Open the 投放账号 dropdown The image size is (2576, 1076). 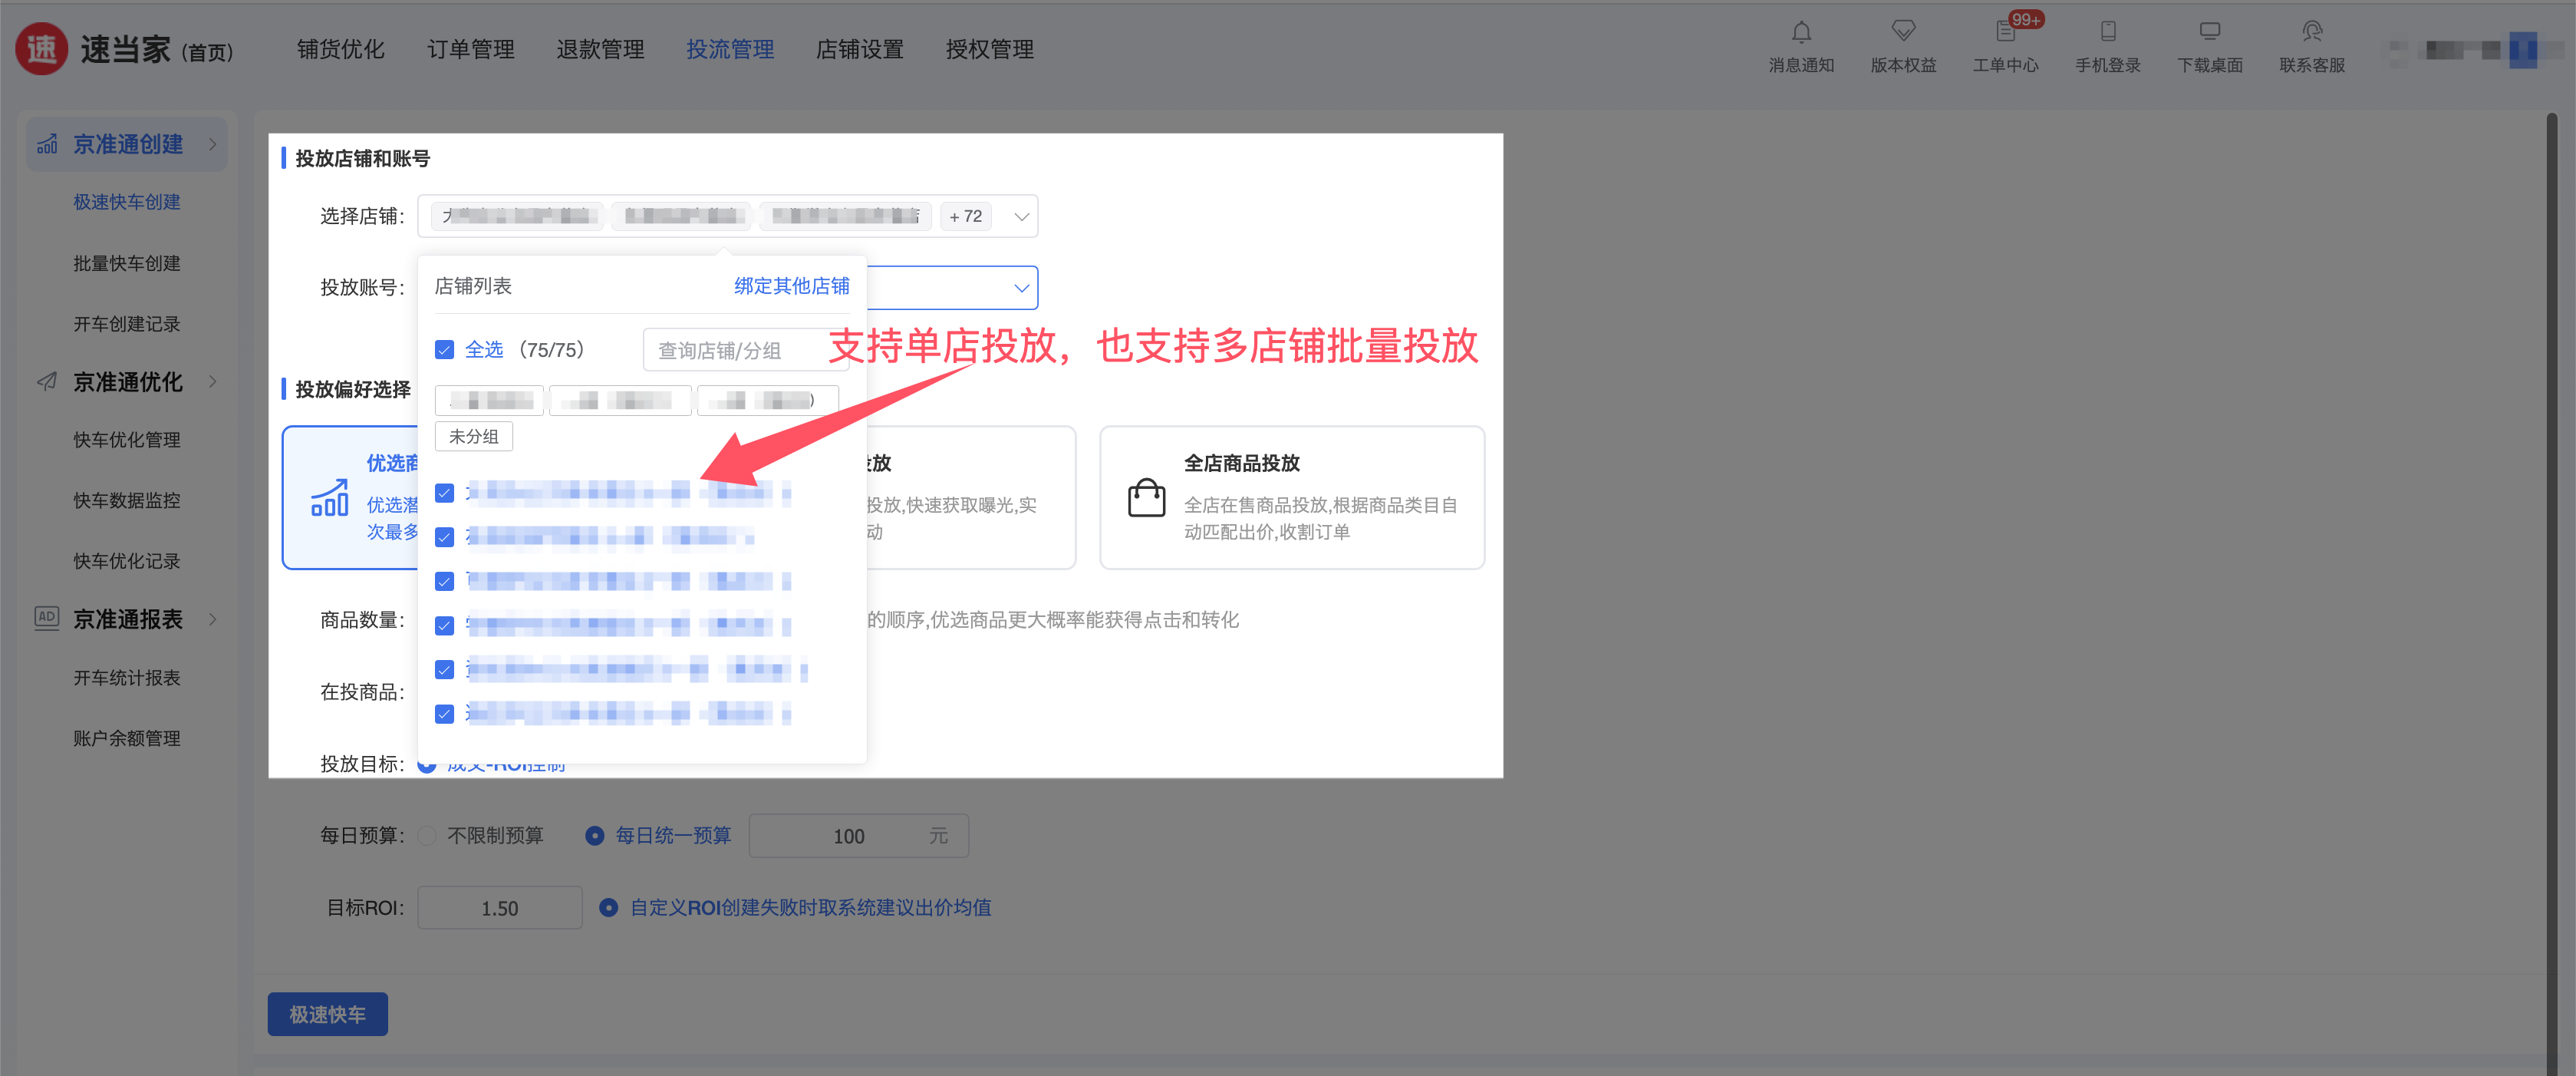click(1021, 288)
